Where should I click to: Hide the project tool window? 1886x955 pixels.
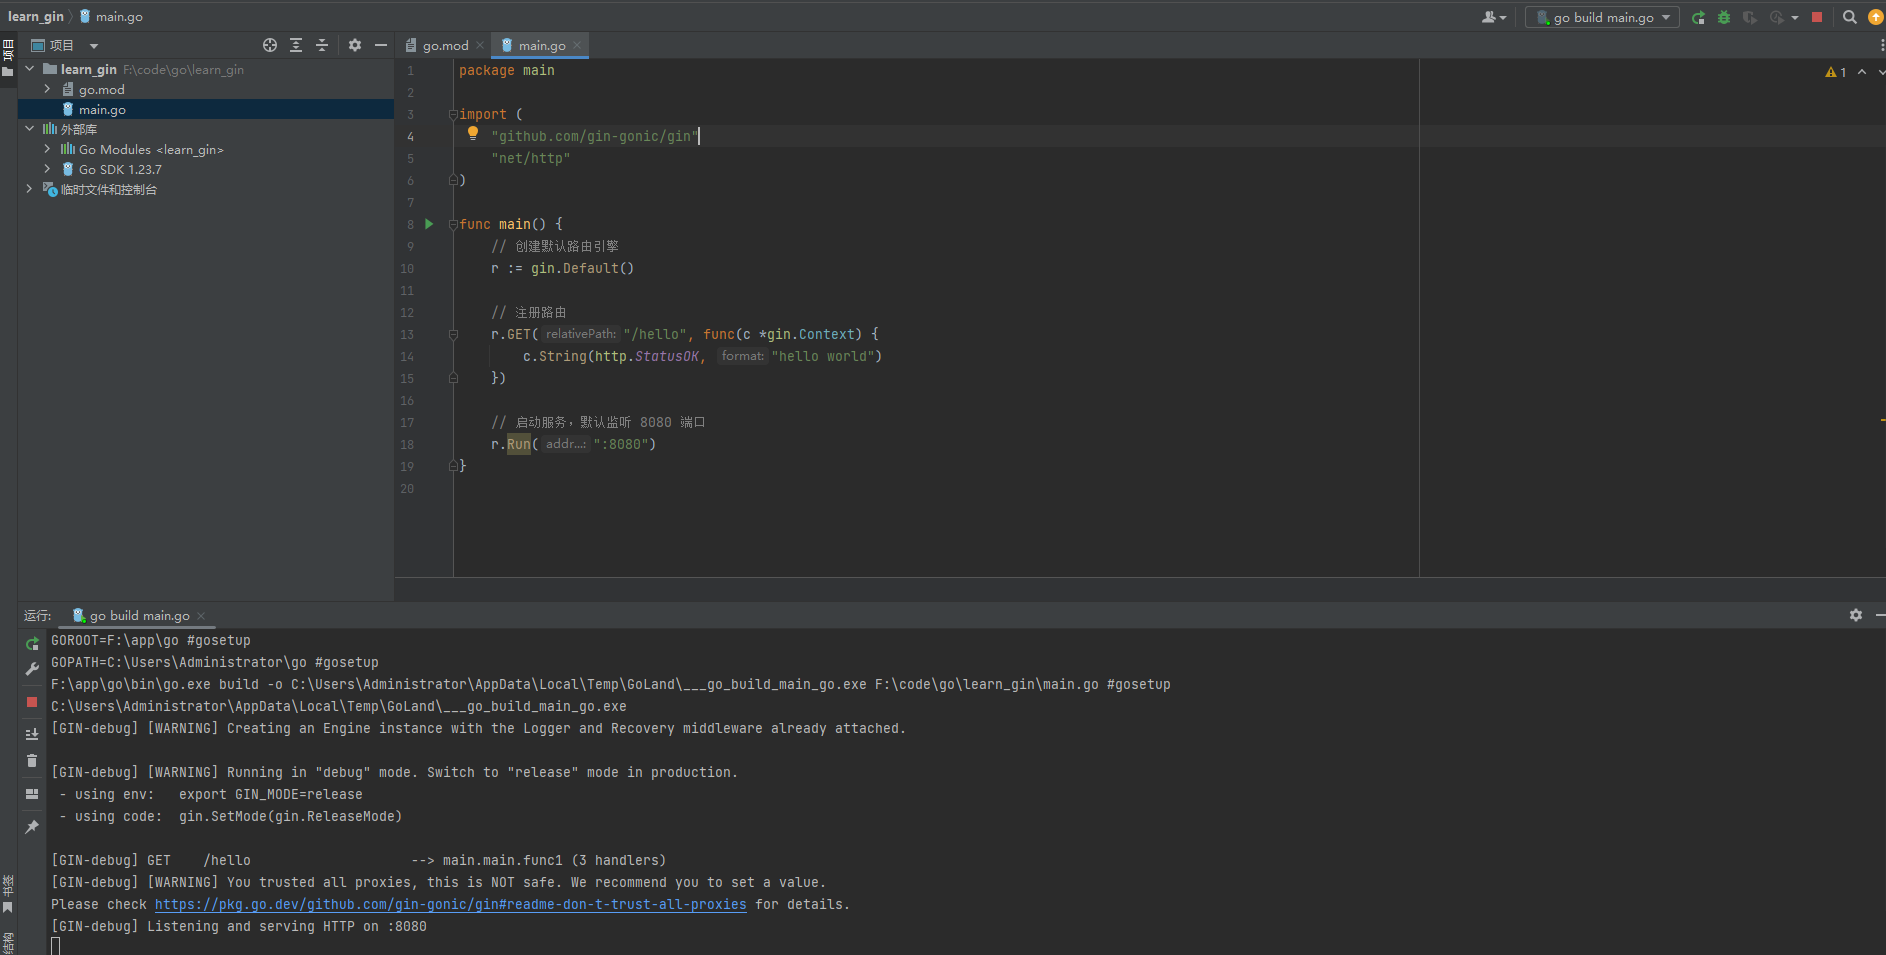pyautogui.click(x=381, y=45)
